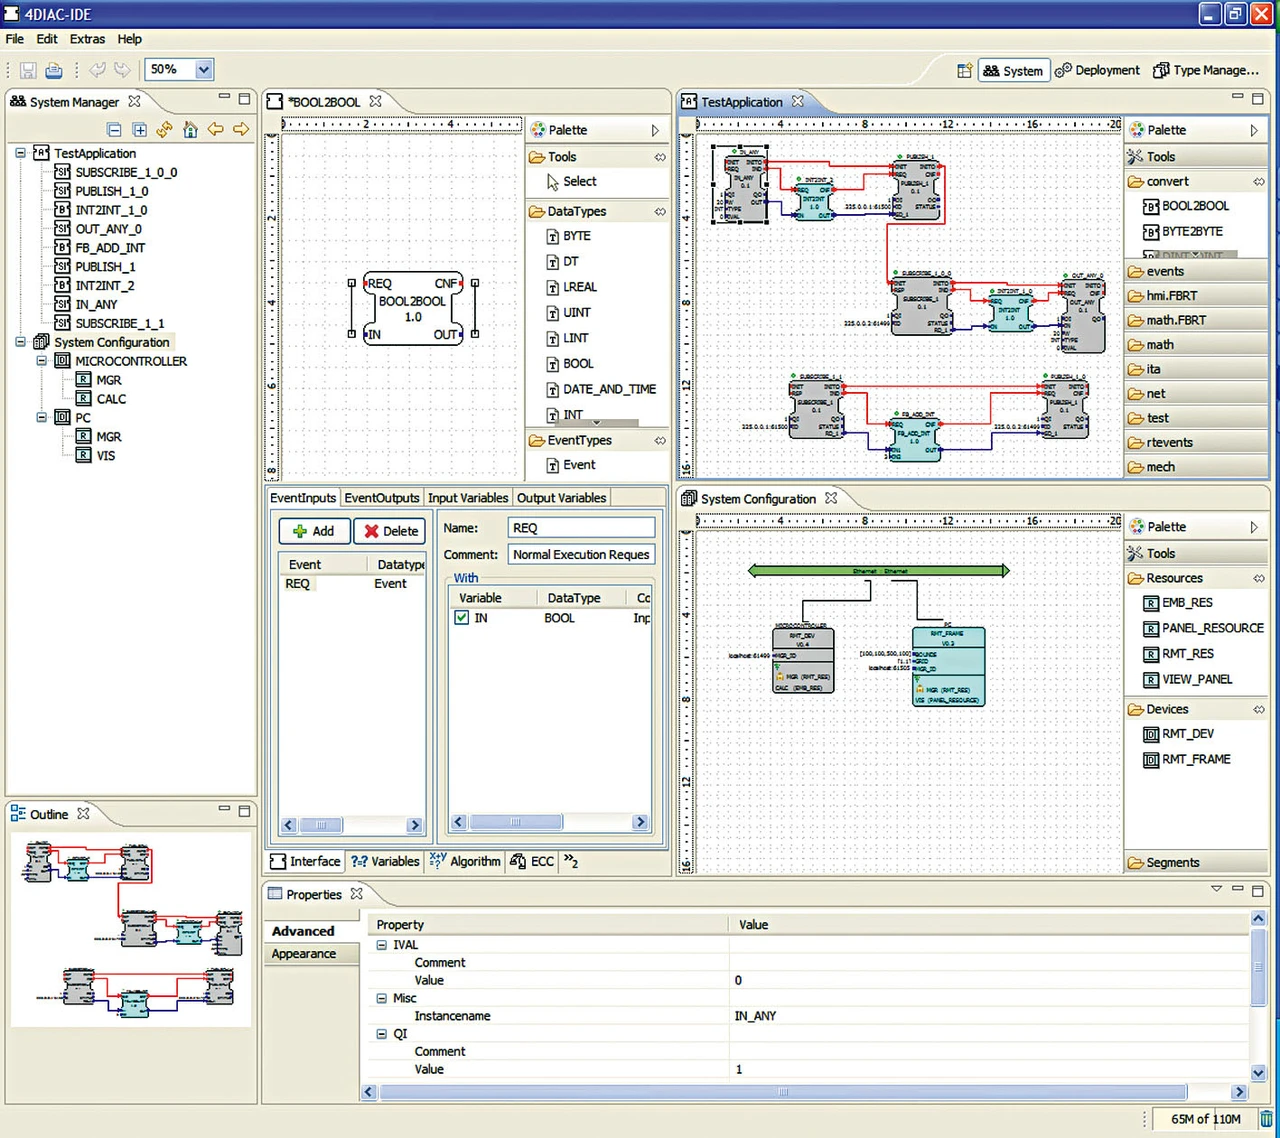Image resolution: width=1280 pixels, height=1138 pixels.
Task: Click the Save icon in the main toolbar
Action: coord(28,70)
